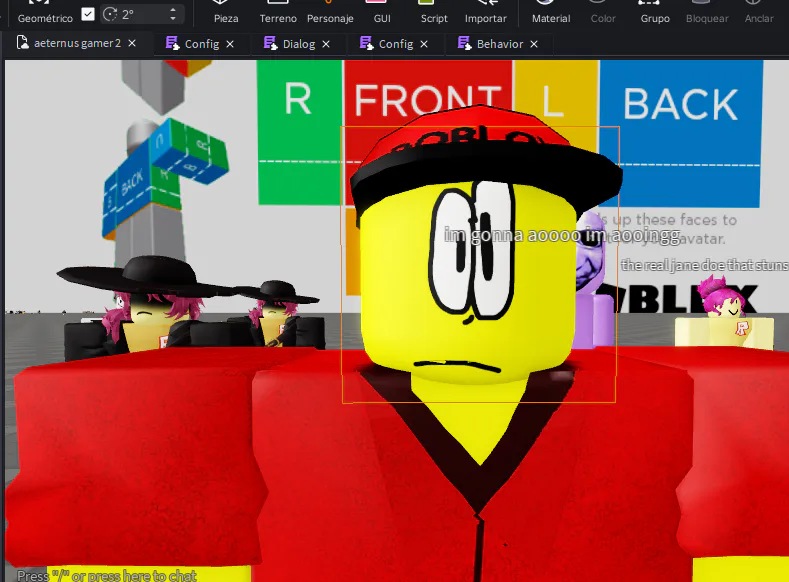Open the Config tab left of Behavior
Viewport: 789px width, 582px height.
[396, 44]
